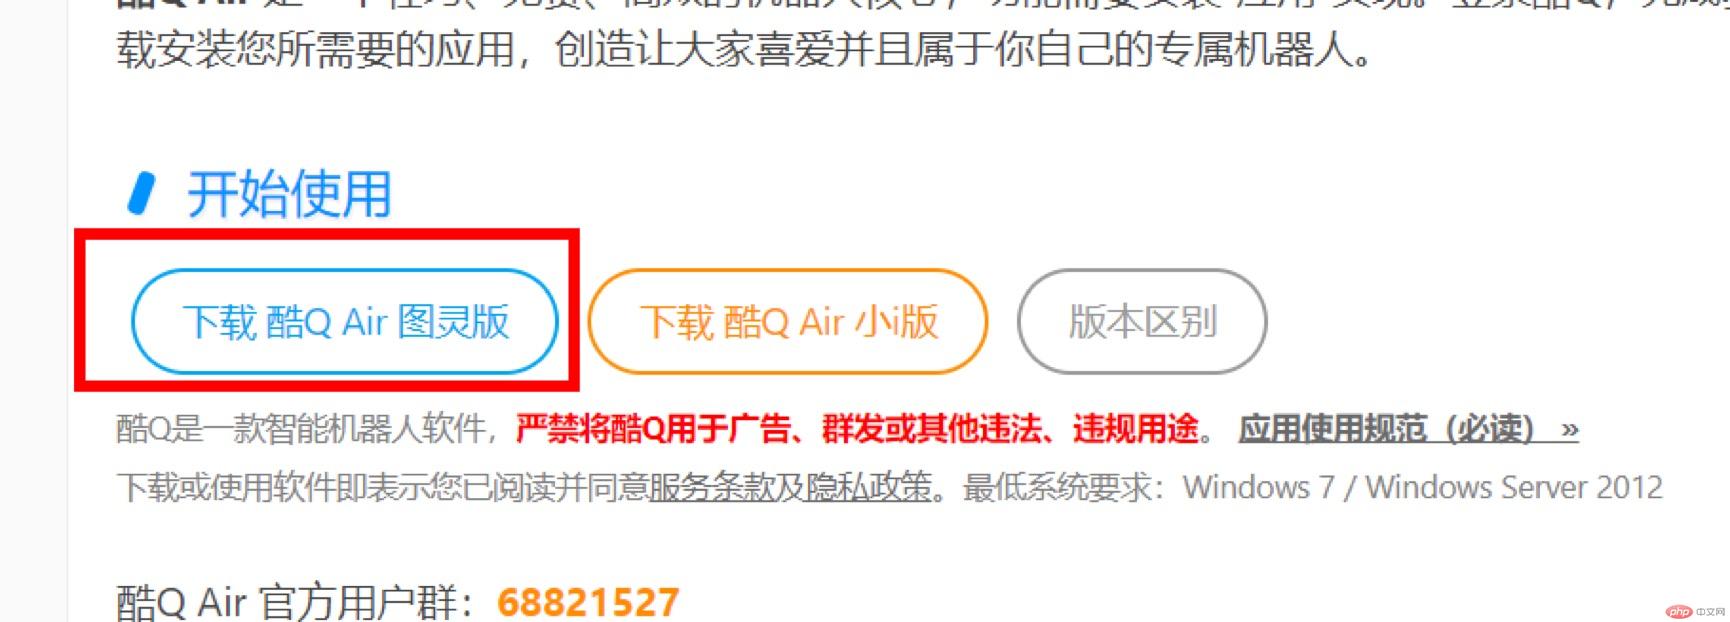The image size is (1730, 622).
Task: Open the 版本区别 comparison button
Action: pos(1142,322)
